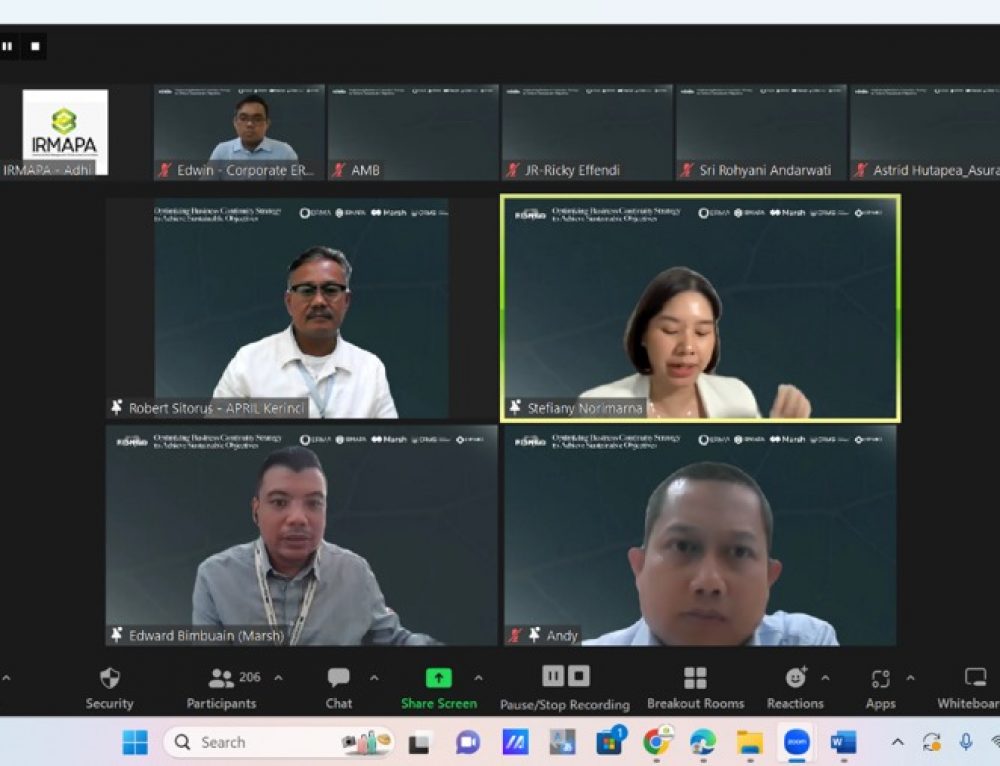Select Edwin's thumbnail in the top strip
1000x766 pixels.
[x=239, y=132]
